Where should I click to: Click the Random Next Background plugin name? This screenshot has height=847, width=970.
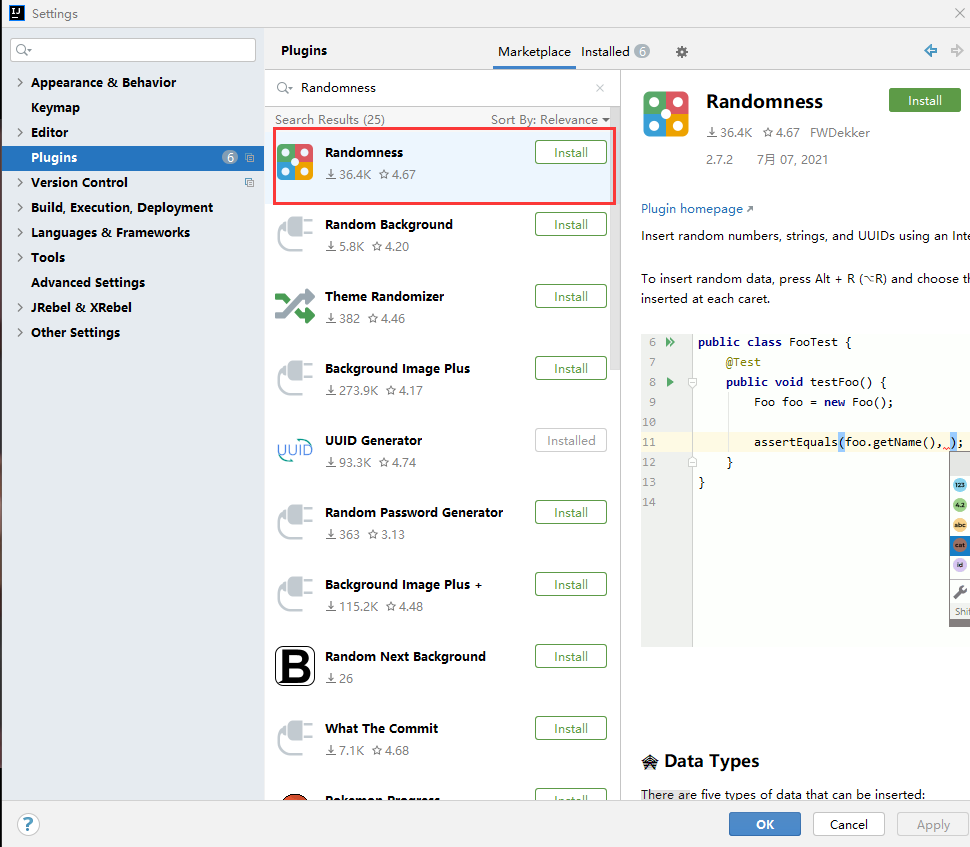405,656
